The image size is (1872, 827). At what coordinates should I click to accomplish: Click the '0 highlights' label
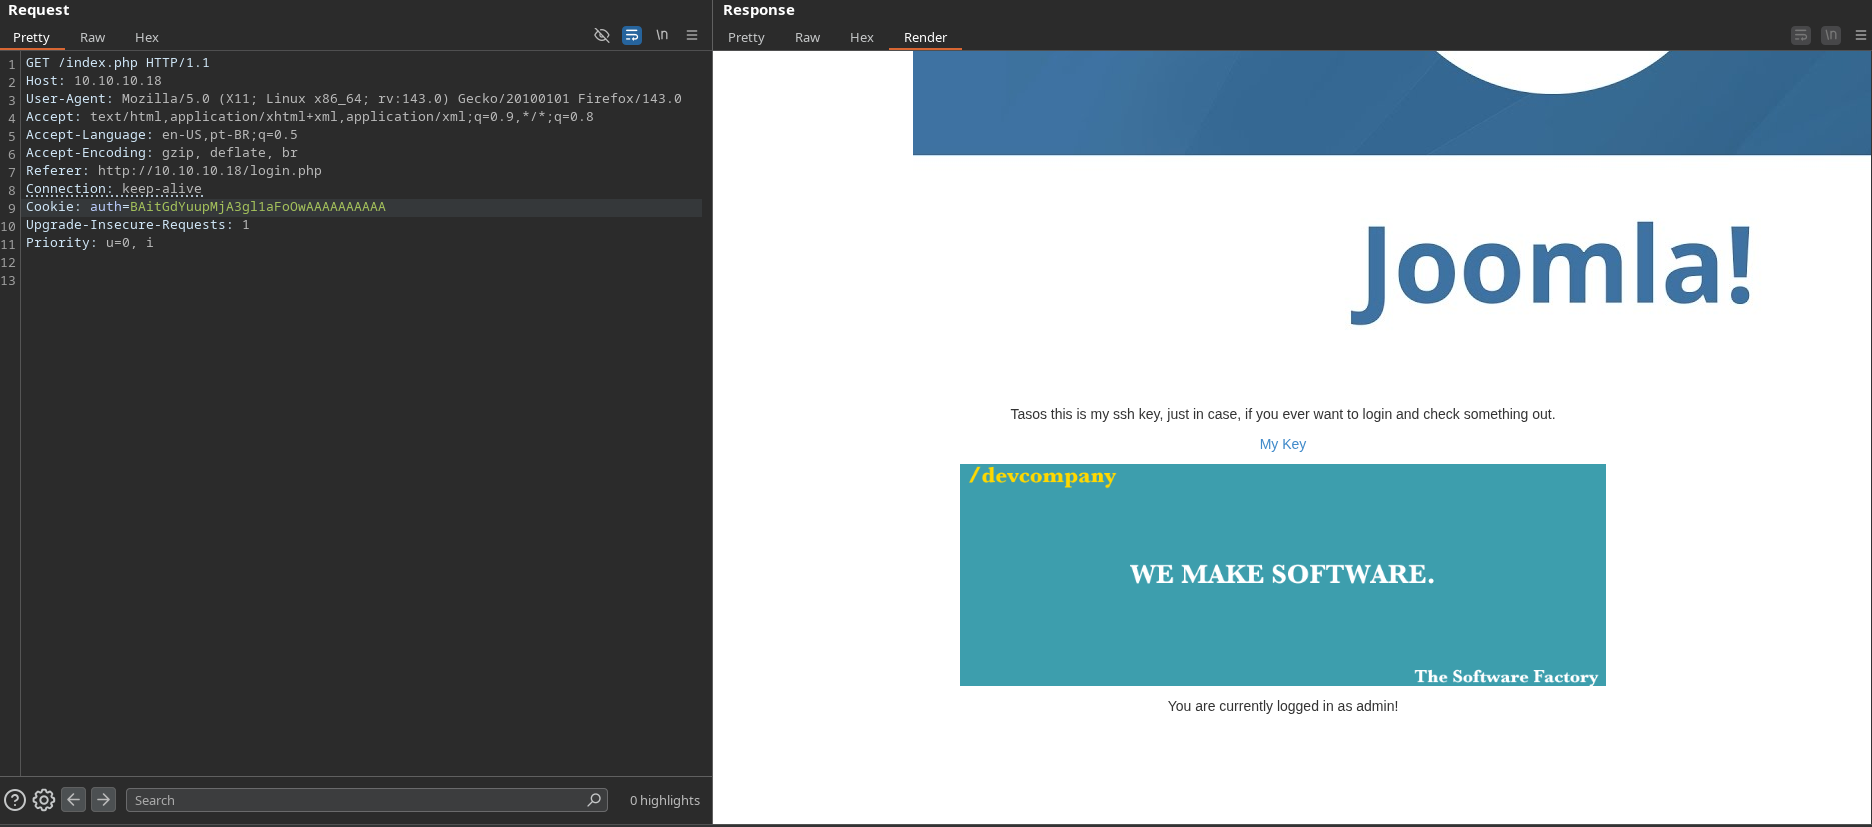coord(665,800)
